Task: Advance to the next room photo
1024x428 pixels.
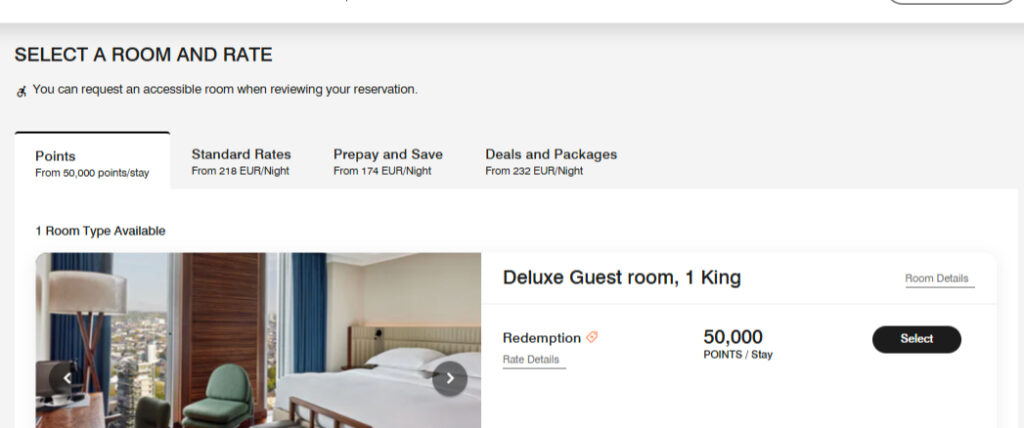Action: (x=450, y=378)
